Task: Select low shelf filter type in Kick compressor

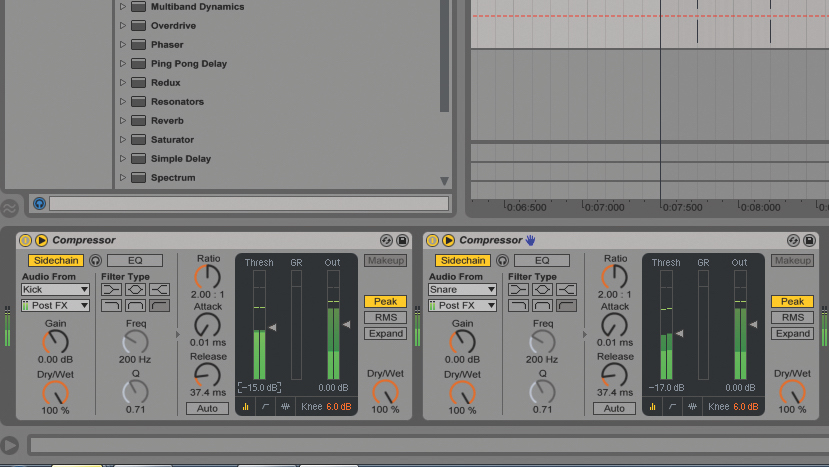Action: 111,289
